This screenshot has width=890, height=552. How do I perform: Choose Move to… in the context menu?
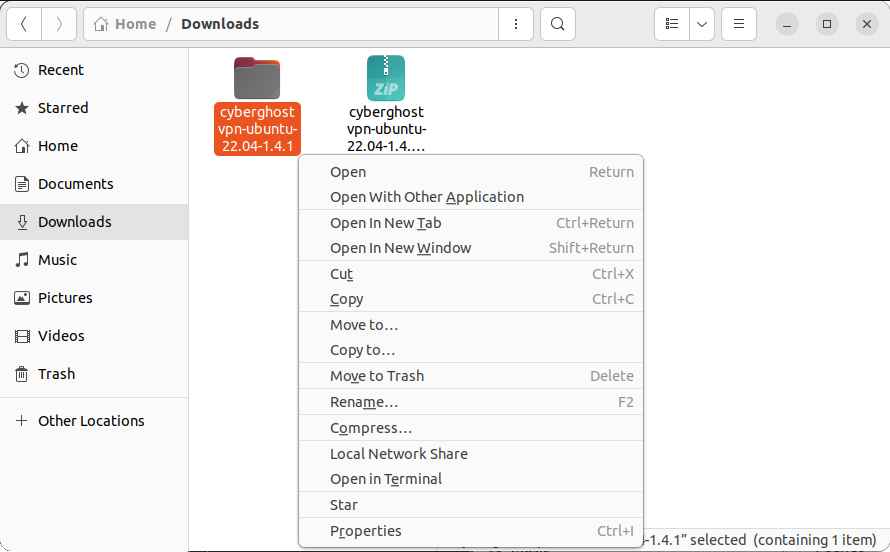pyautogui.click(x=471, y=325)
